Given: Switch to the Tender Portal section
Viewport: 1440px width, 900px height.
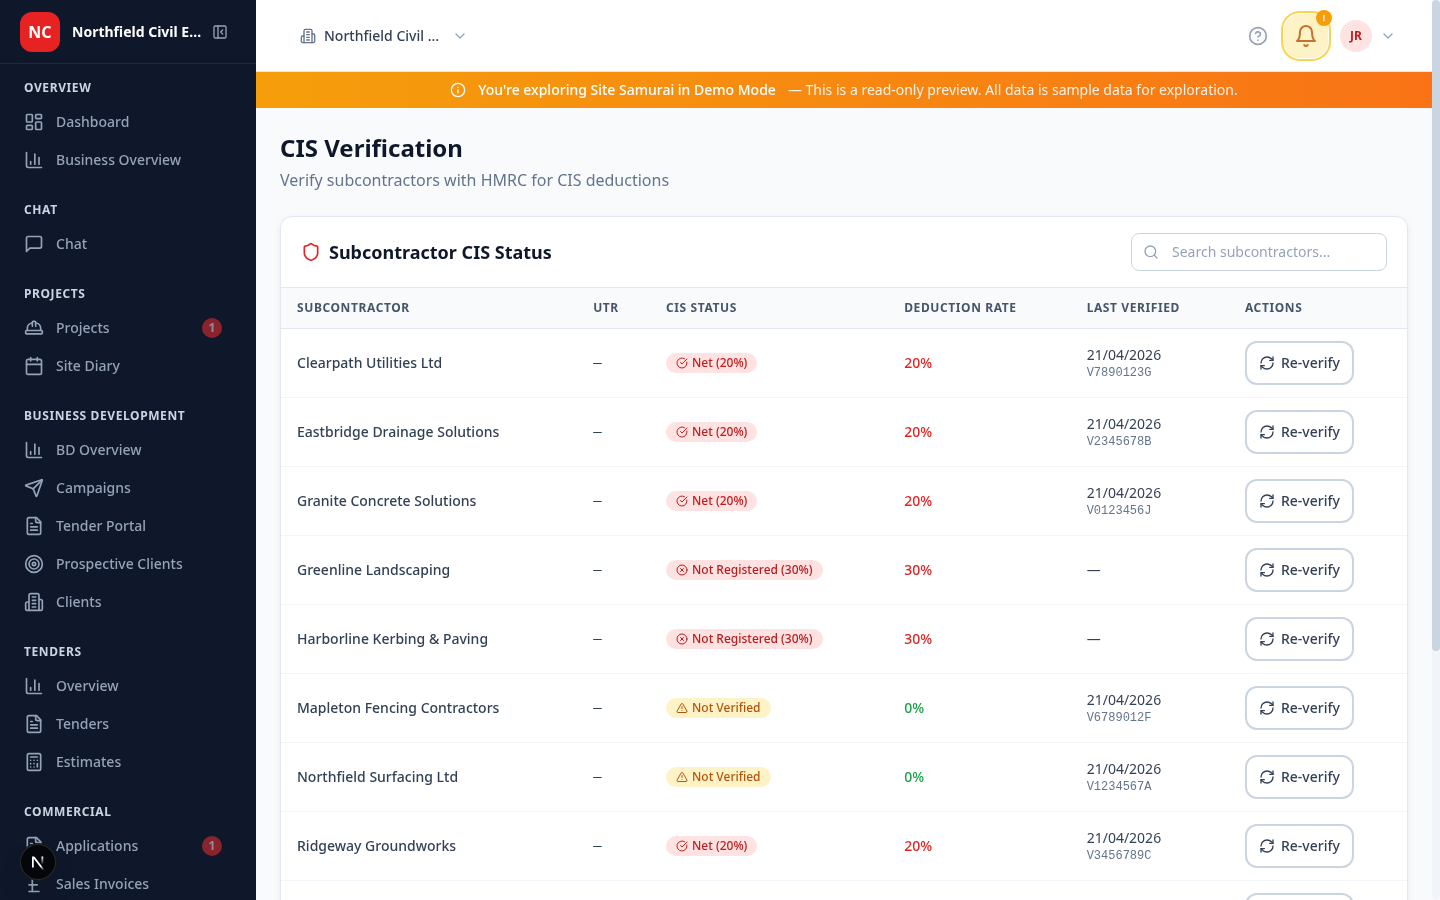Looking at the screenshot, I should (x=100, y=525).
